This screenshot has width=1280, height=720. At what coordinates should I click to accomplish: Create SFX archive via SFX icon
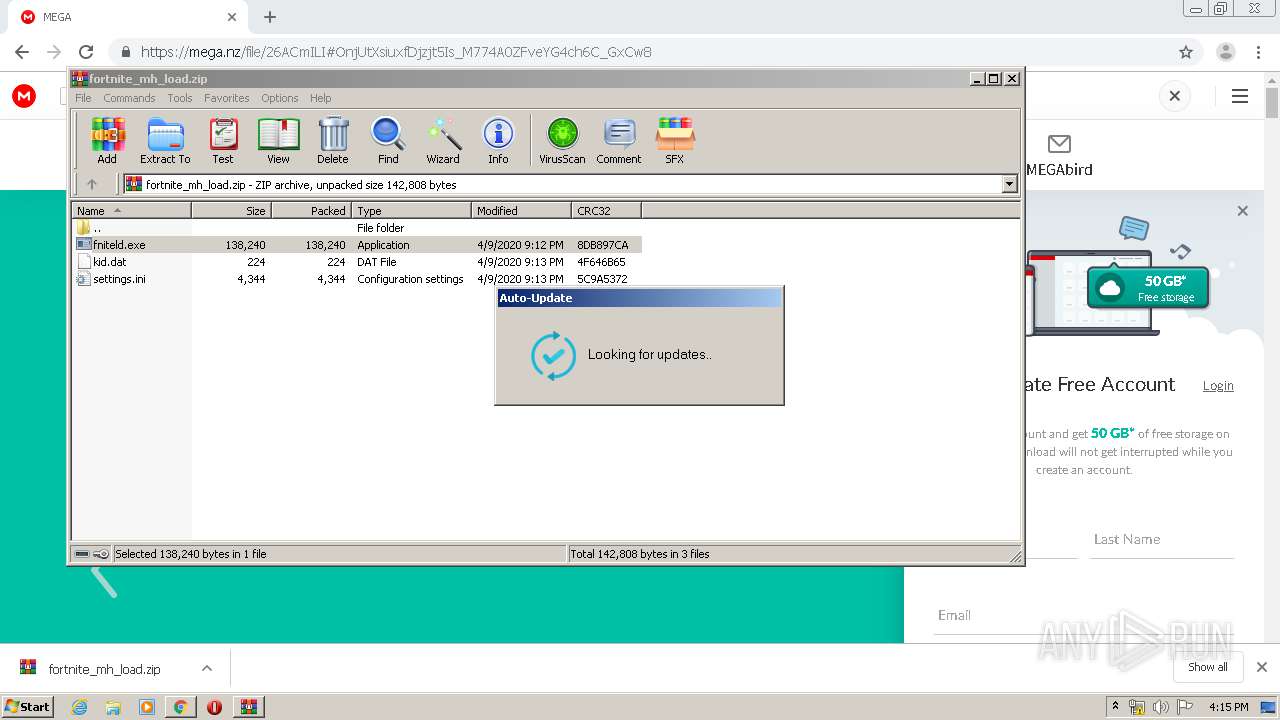(x=675, y=140)
